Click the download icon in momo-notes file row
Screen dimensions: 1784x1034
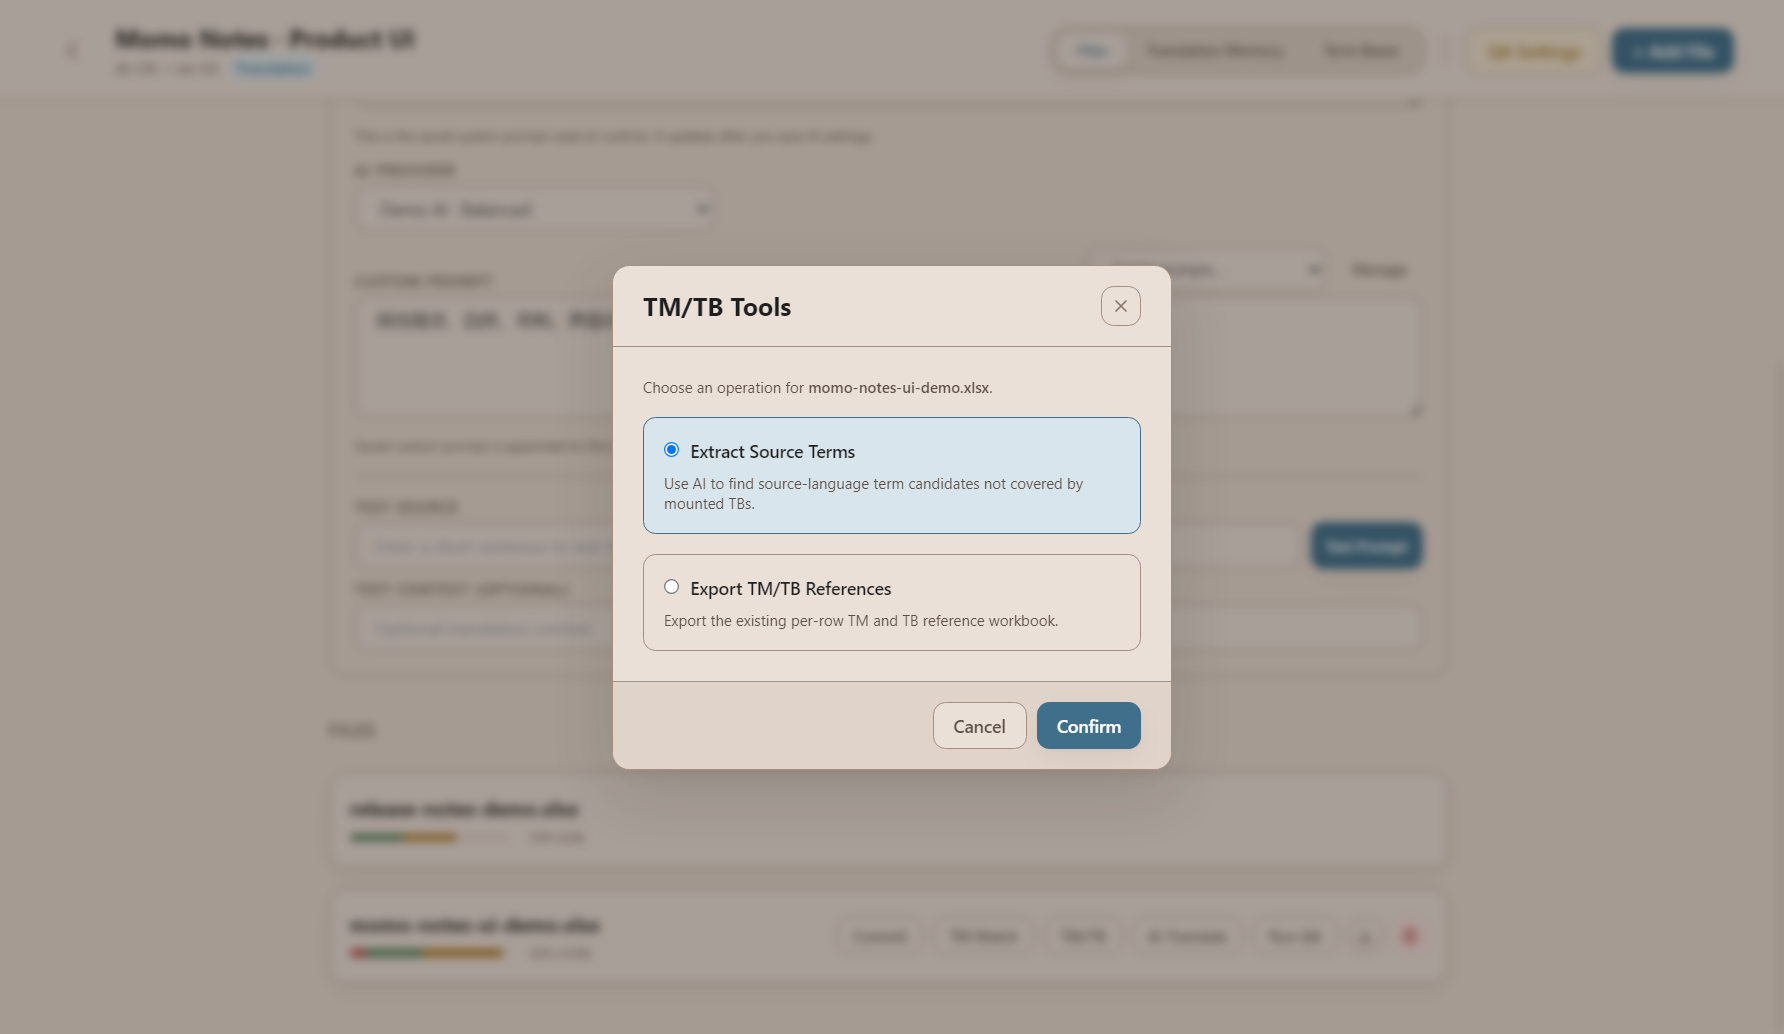(1365, 937)
